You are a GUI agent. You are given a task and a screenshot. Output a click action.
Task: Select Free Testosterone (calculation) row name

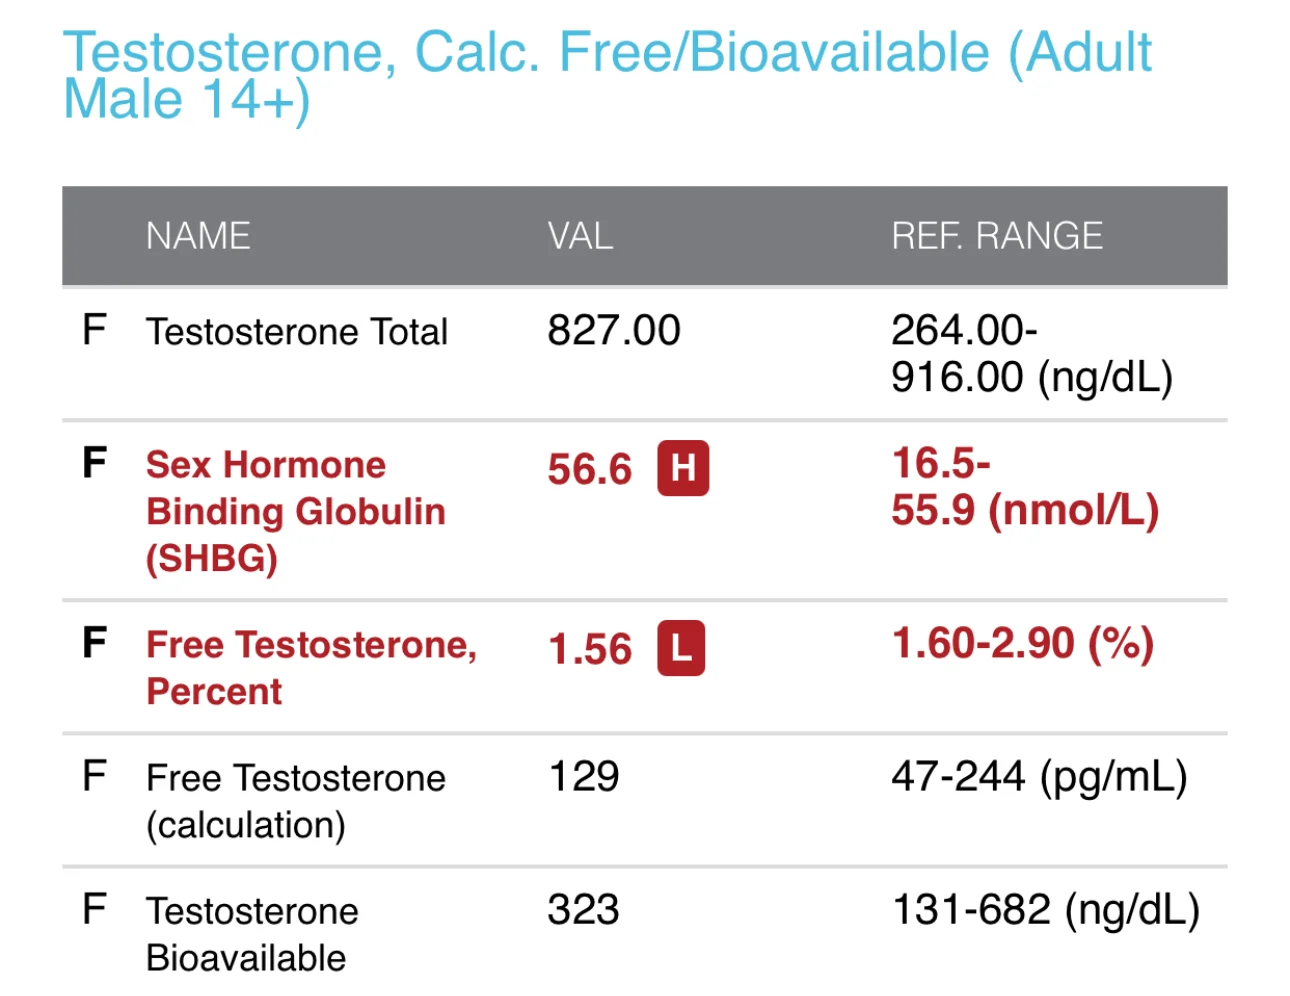[x=296, y=801]
